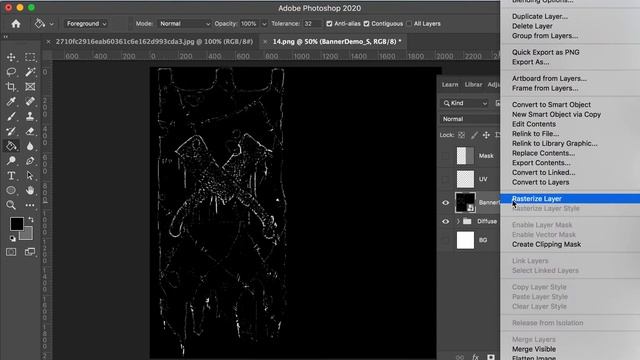
Task: Select the Zoom tool
Action: click(x=11, y=205)
